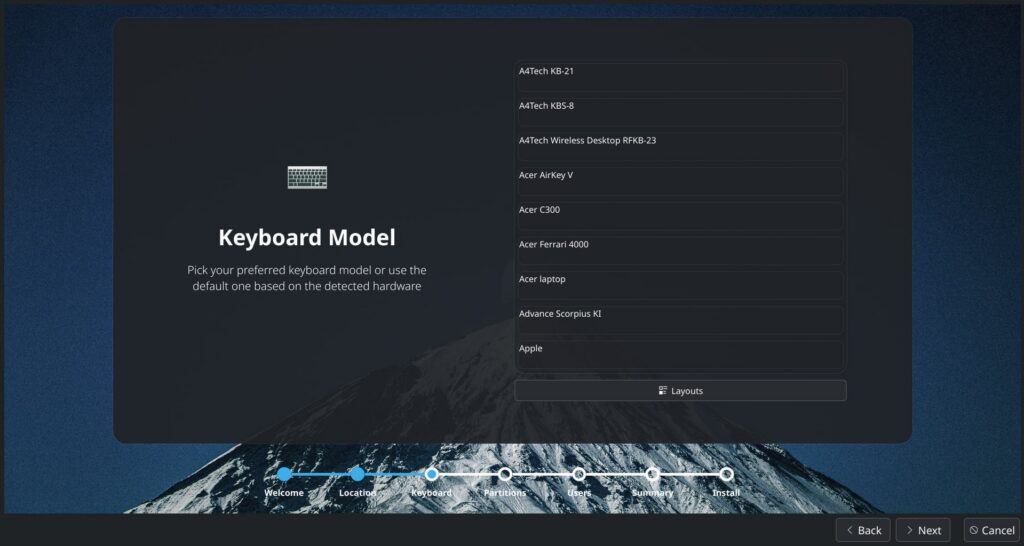Jump to the Location step marker
The width and height of the screenshot is (1024, 546).
[x=357, y=474]
